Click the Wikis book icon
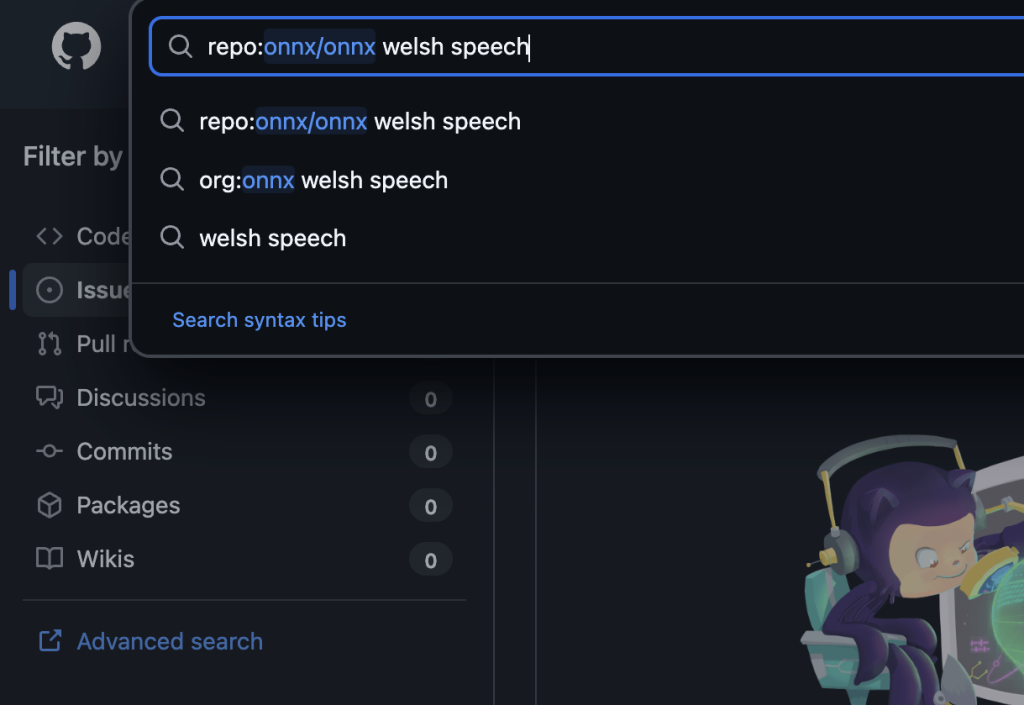Image resolution: width=1024 pixels, height=705 pixels. (49, 559)
